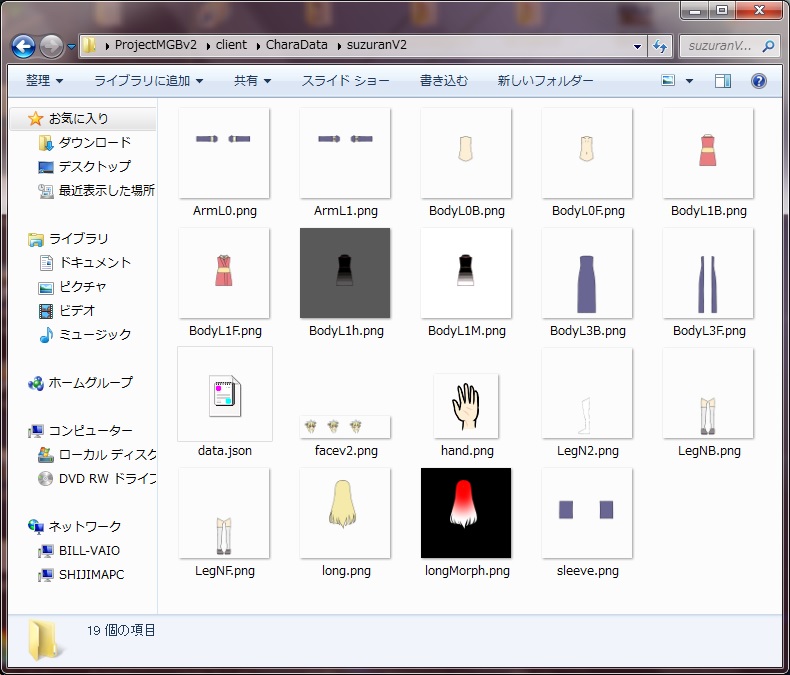Expand the ライブラリに追加 dropdown

click(x=148, y=81)
